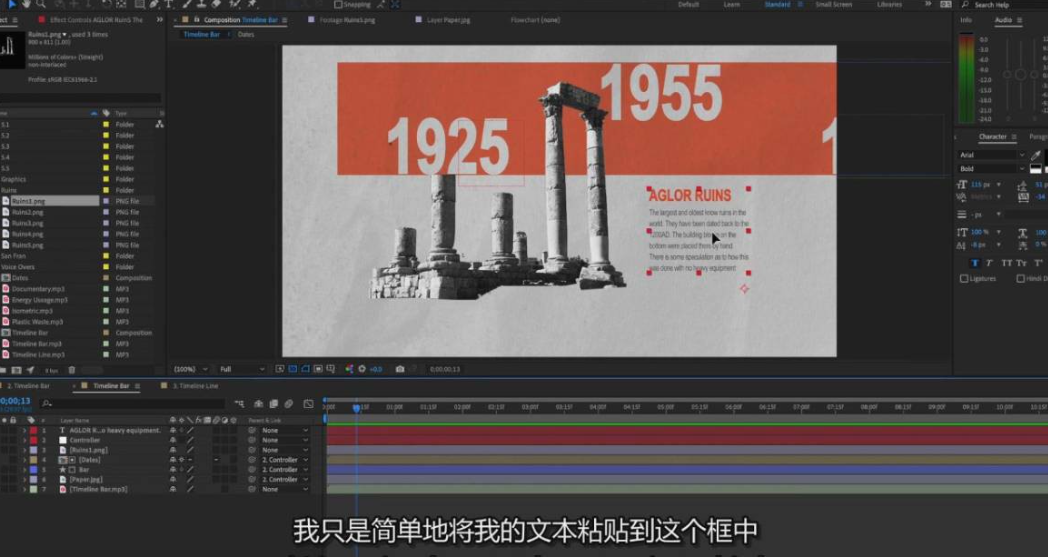1048x557 pixels.
Task: Open the Timeline Line timeline tab
Action: point(195,385)
